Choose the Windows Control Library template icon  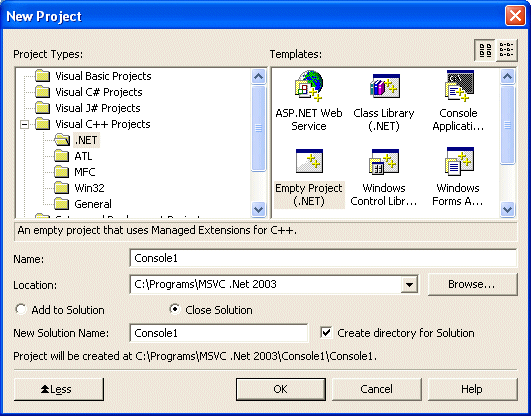pos(384,162)
